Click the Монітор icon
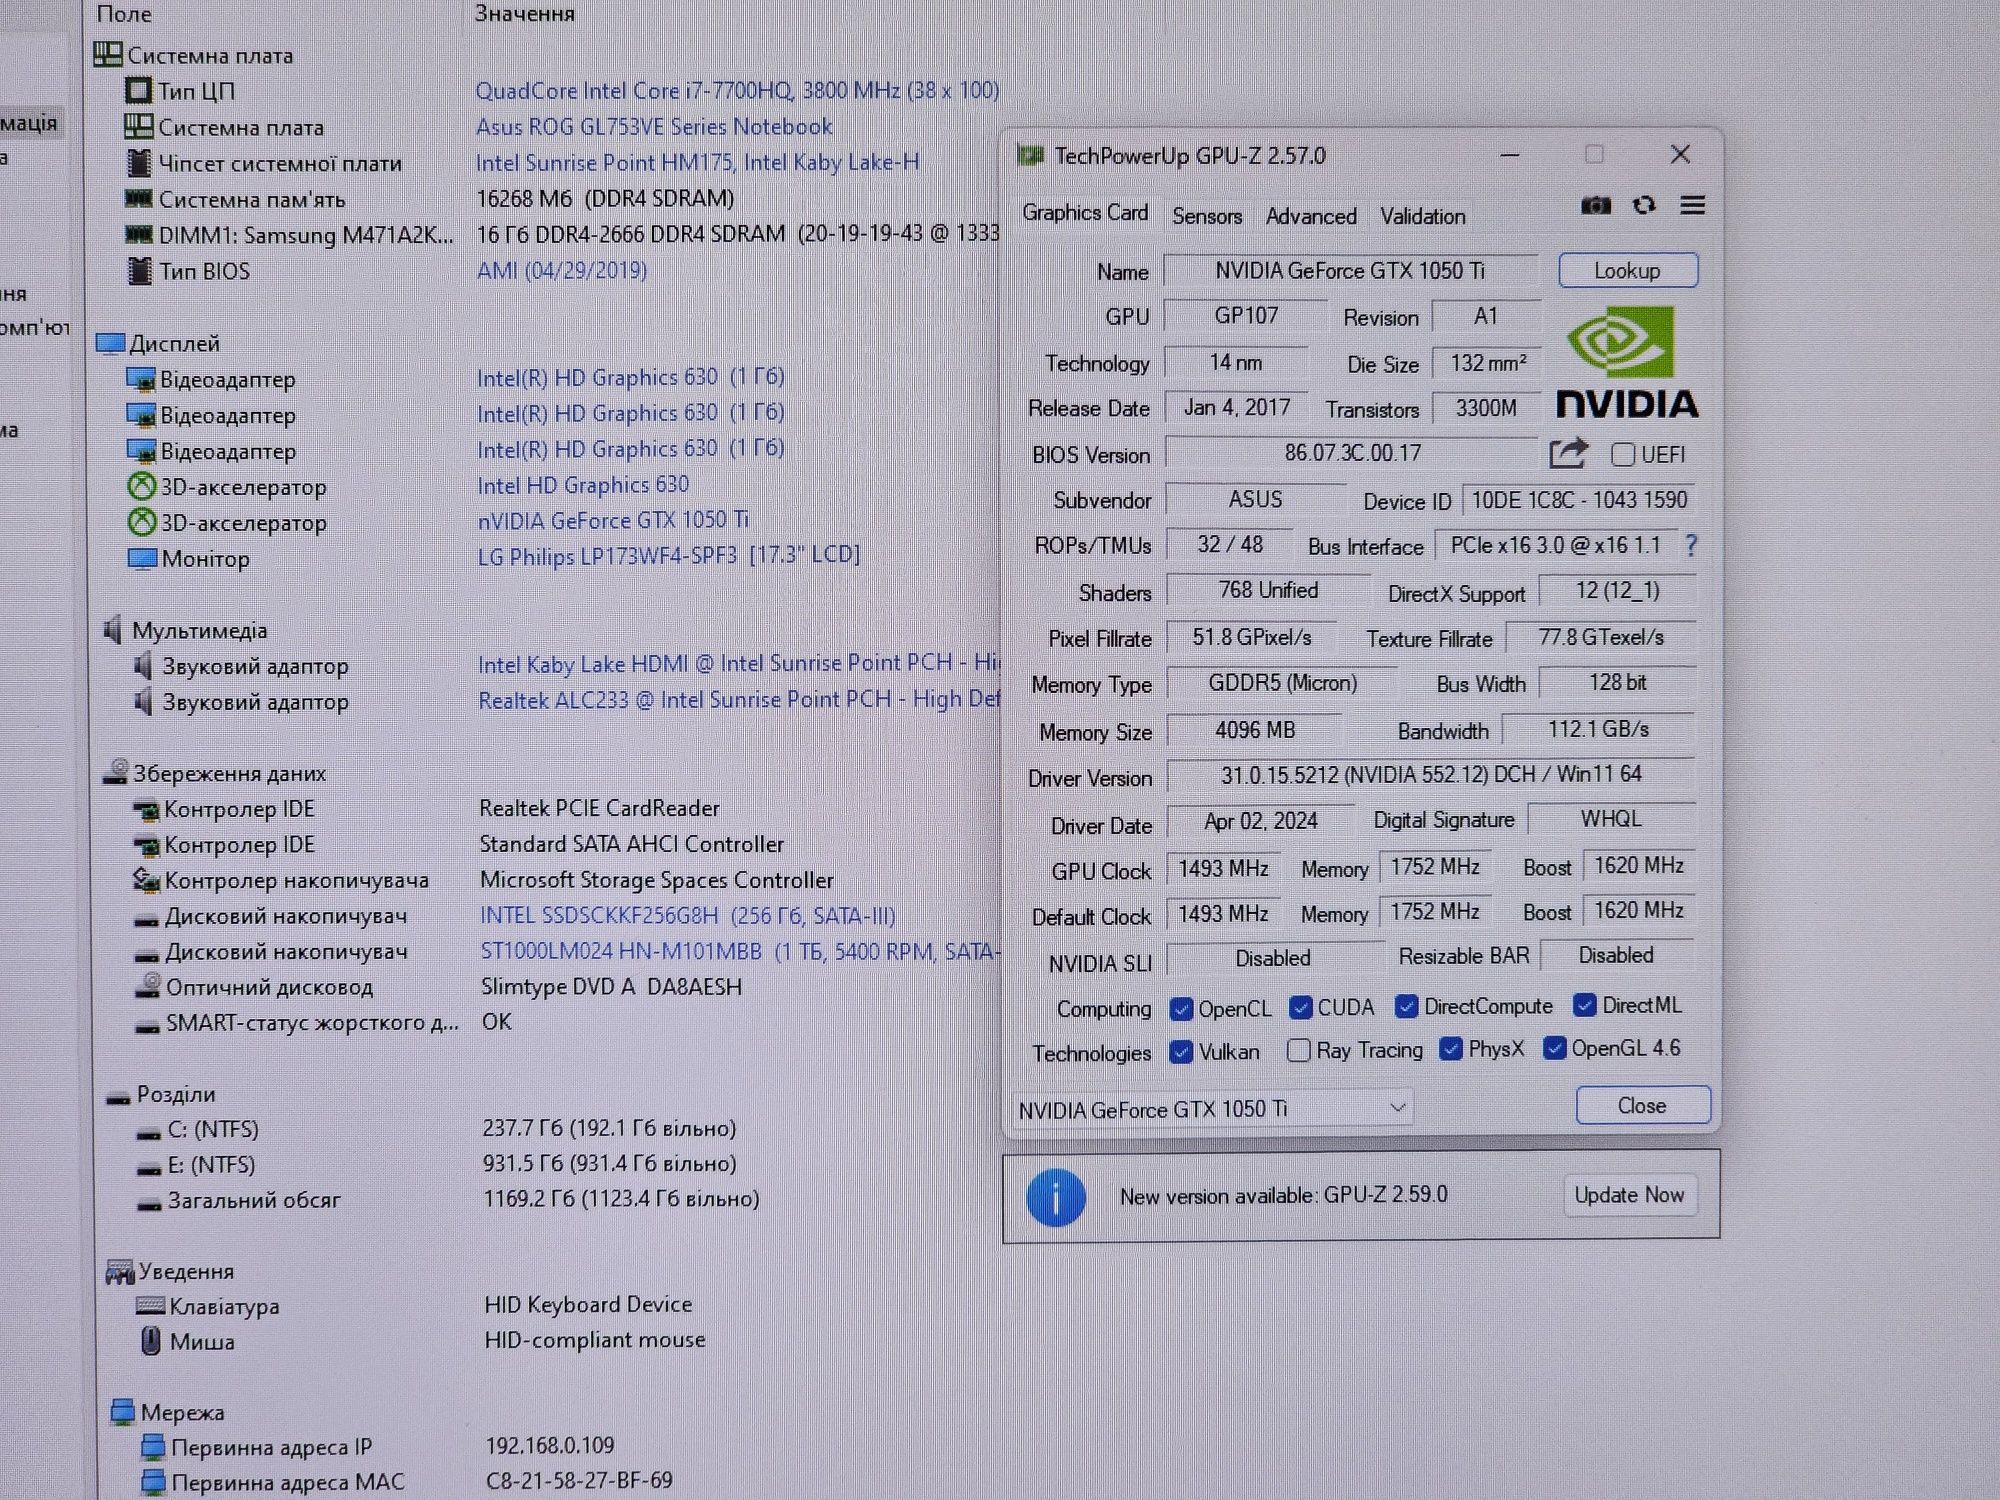The width and height of the screenshot is (2000, 1500). 142,557
